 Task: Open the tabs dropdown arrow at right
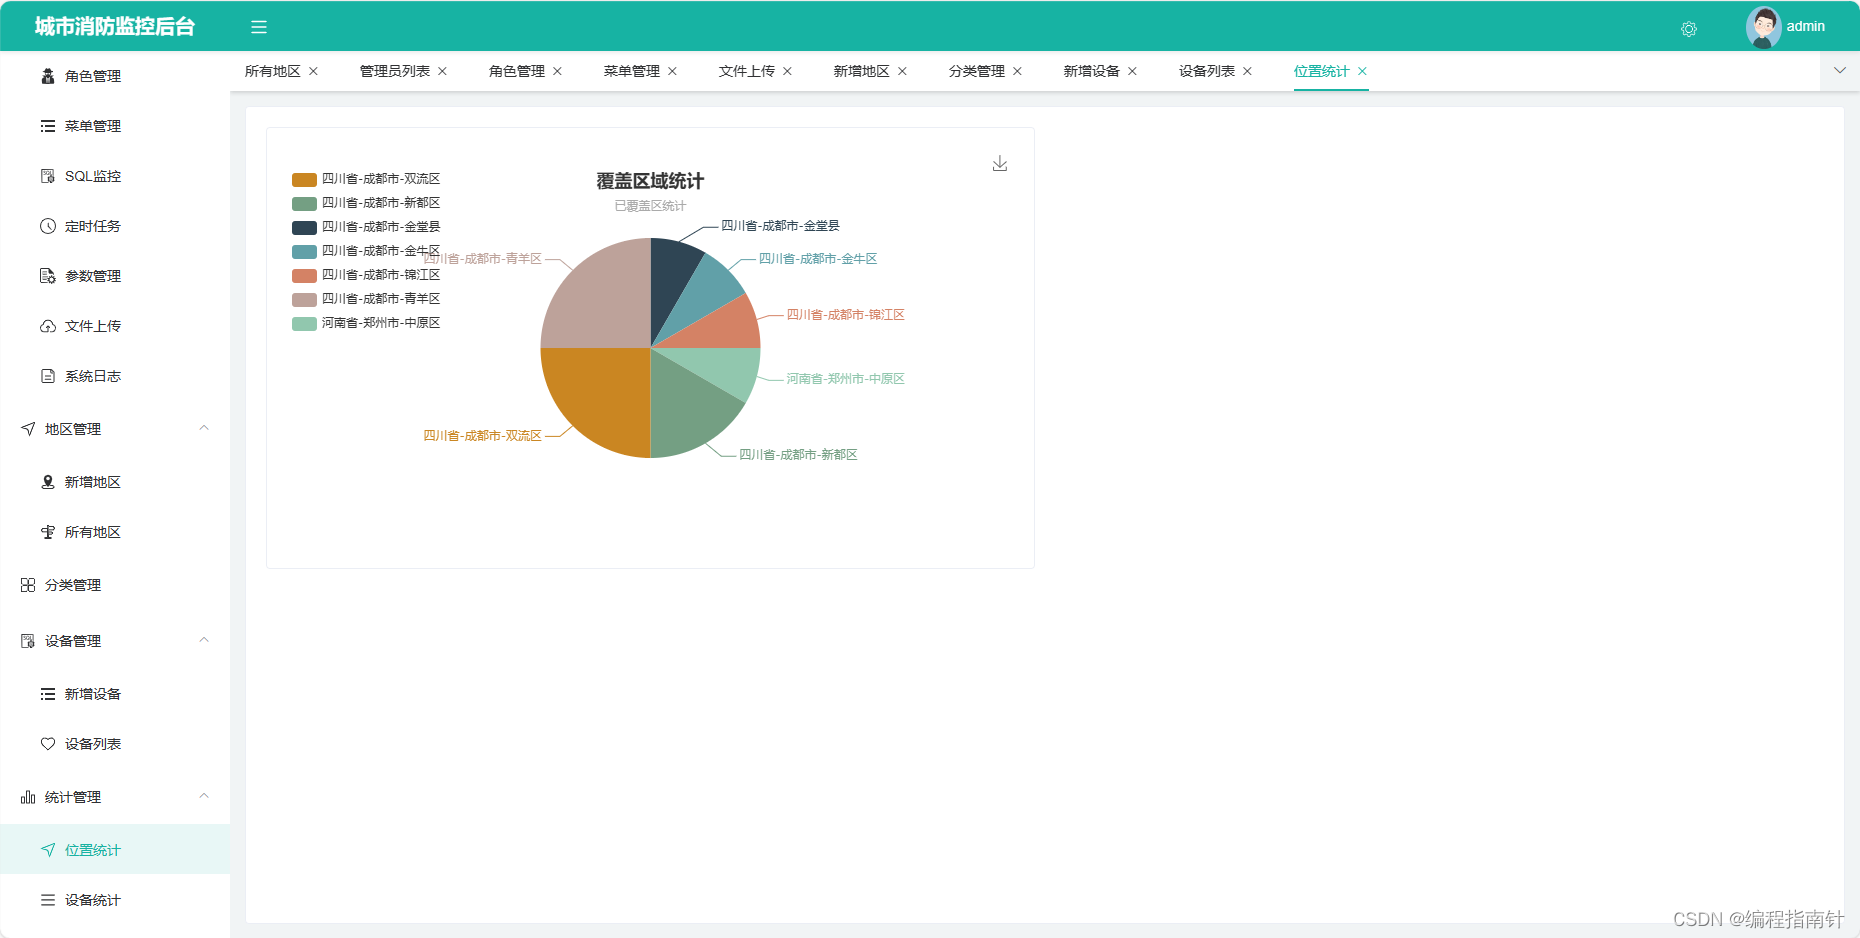point(1840,71)
